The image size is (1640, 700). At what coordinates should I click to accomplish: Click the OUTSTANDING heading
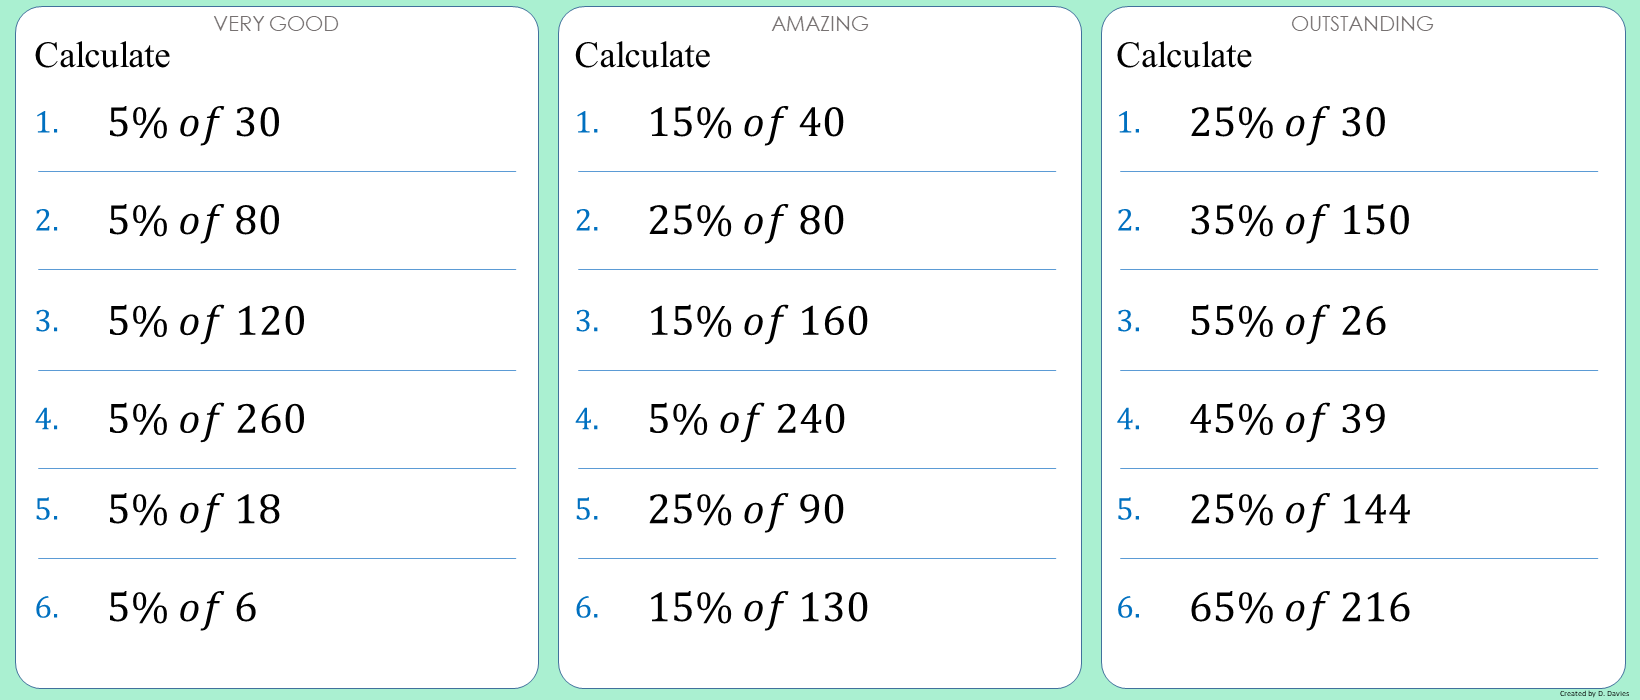point(1362,24)
